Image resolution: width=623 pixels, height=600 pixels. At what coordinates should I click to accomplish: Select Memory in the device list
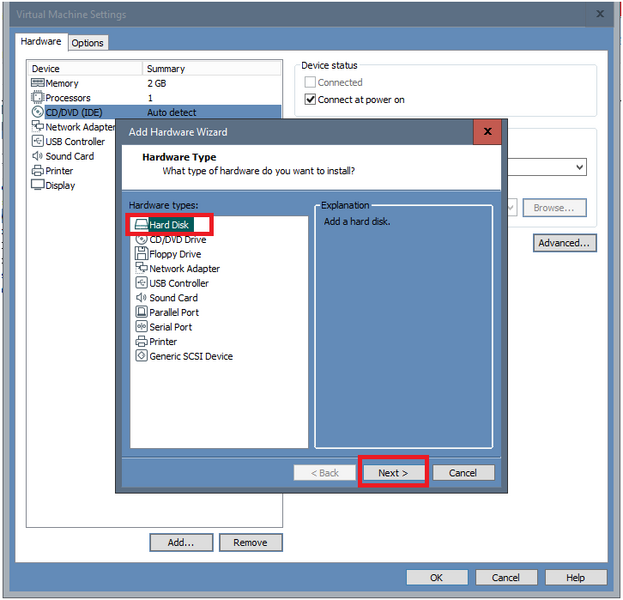tap(61, 83)
